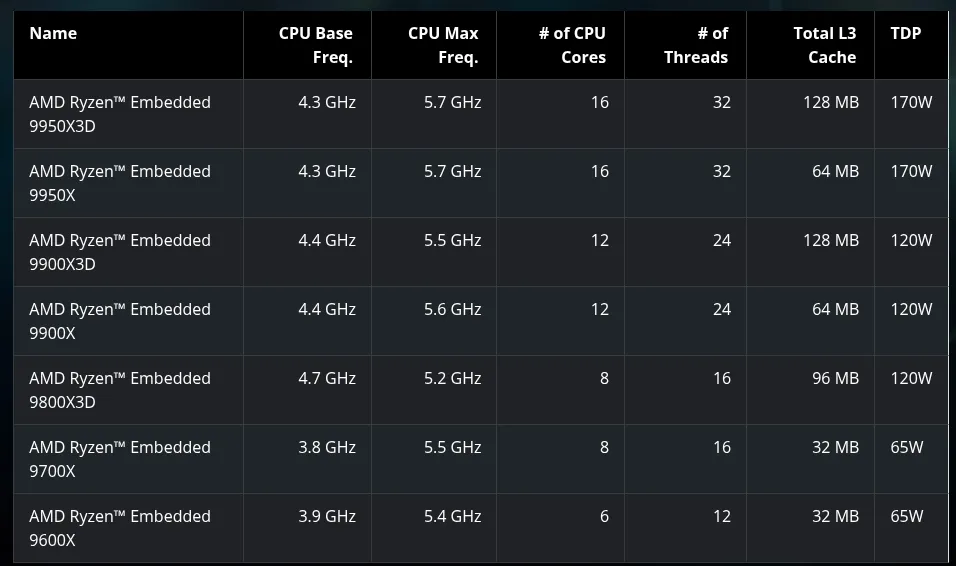Screen dimensions: 956x566
Task: Click the "TDP" column header
Action: 906,33
